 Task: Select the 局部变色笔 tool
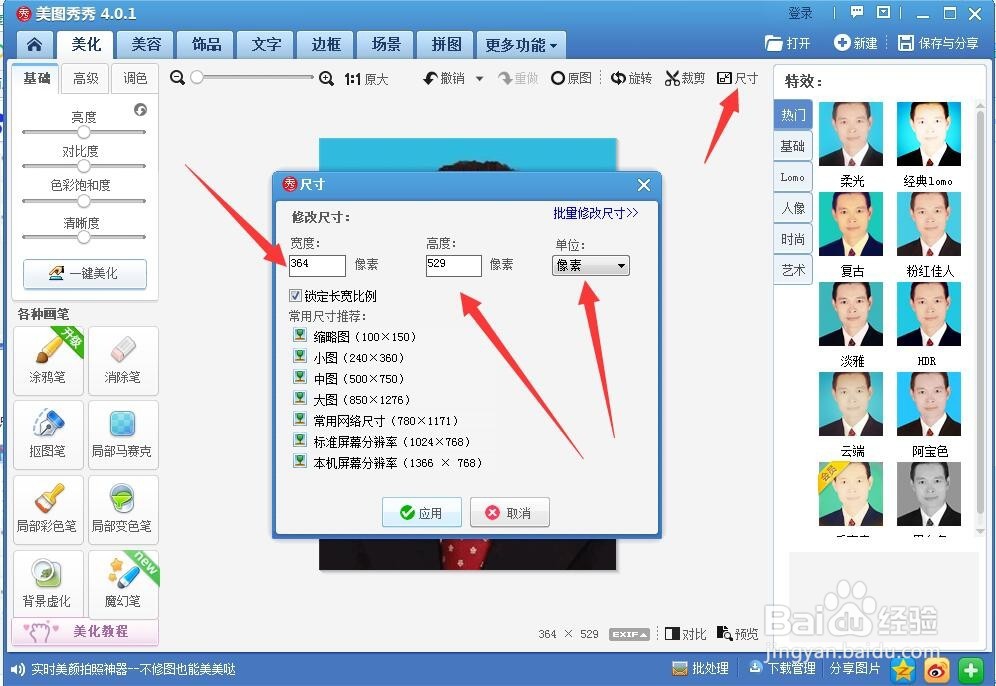click(x=123, y=510)
